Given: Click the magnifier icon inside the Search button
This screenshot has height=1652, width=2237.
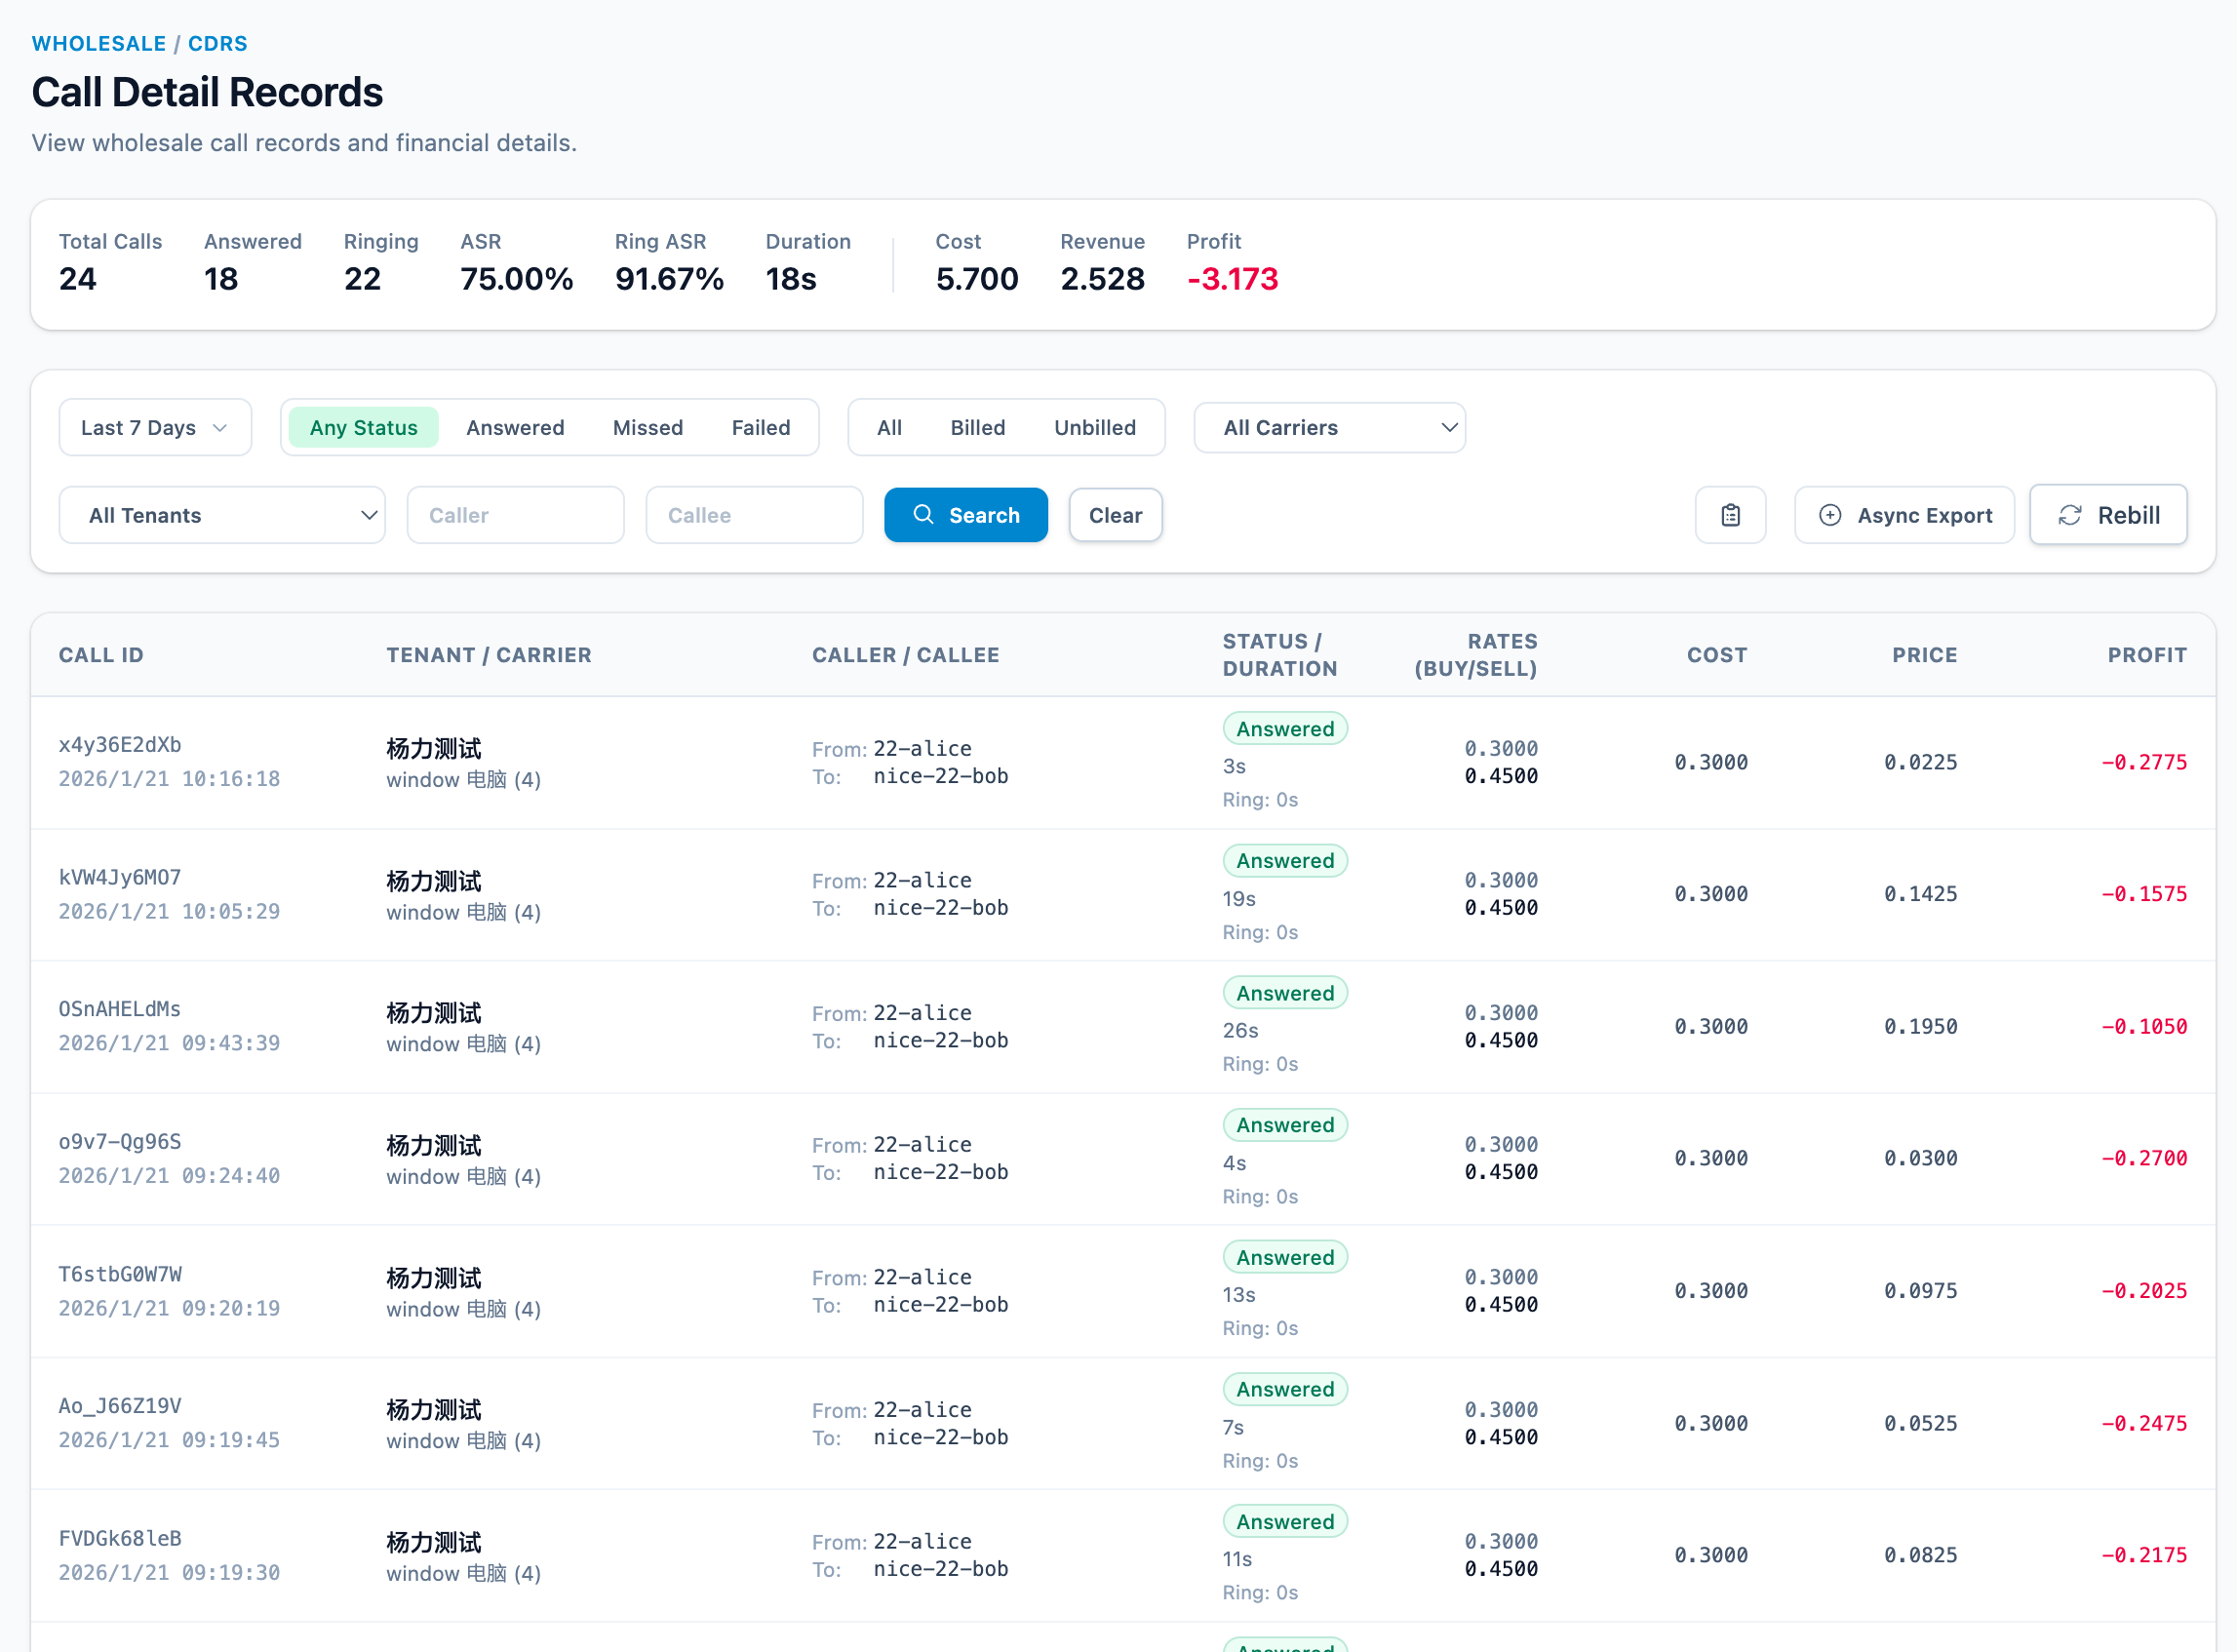Looking at the screenshot, I should click(923, 515).
